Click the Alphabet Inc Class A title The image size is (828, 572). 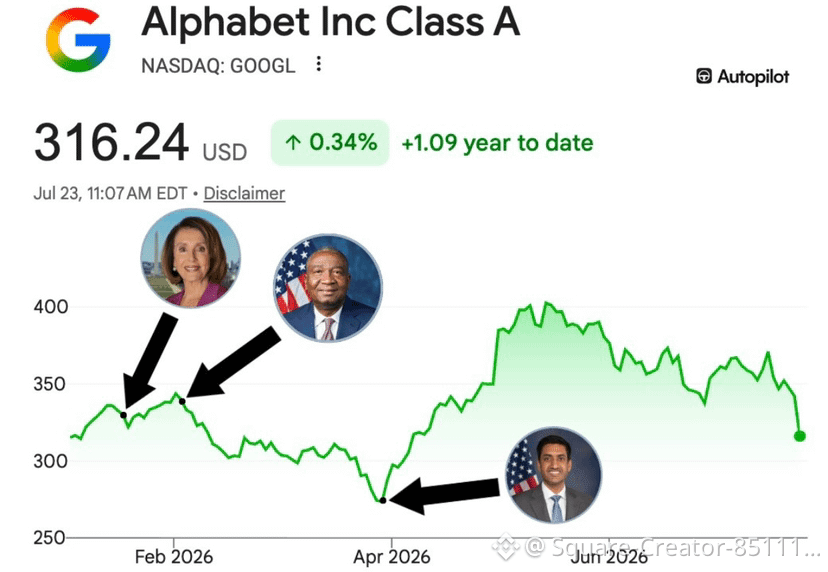[x=331, y=22]
